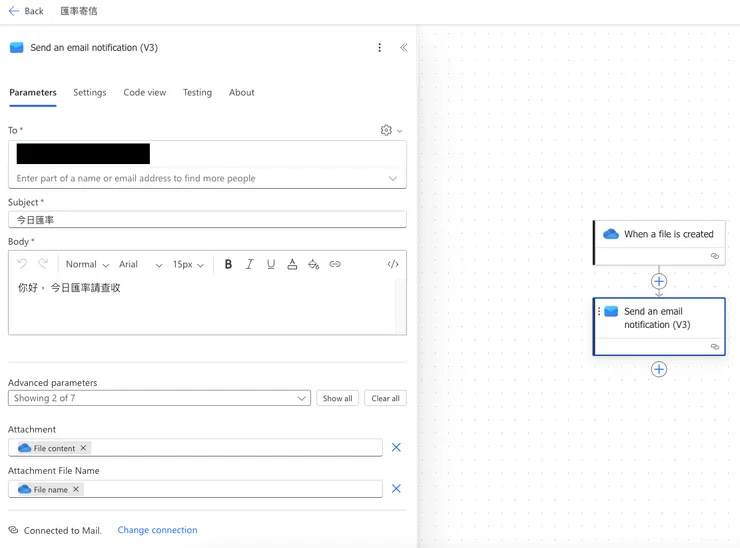Open the connection link icon on trigger card
This screenshot has height=548, width=740.
tap(715, 256)
